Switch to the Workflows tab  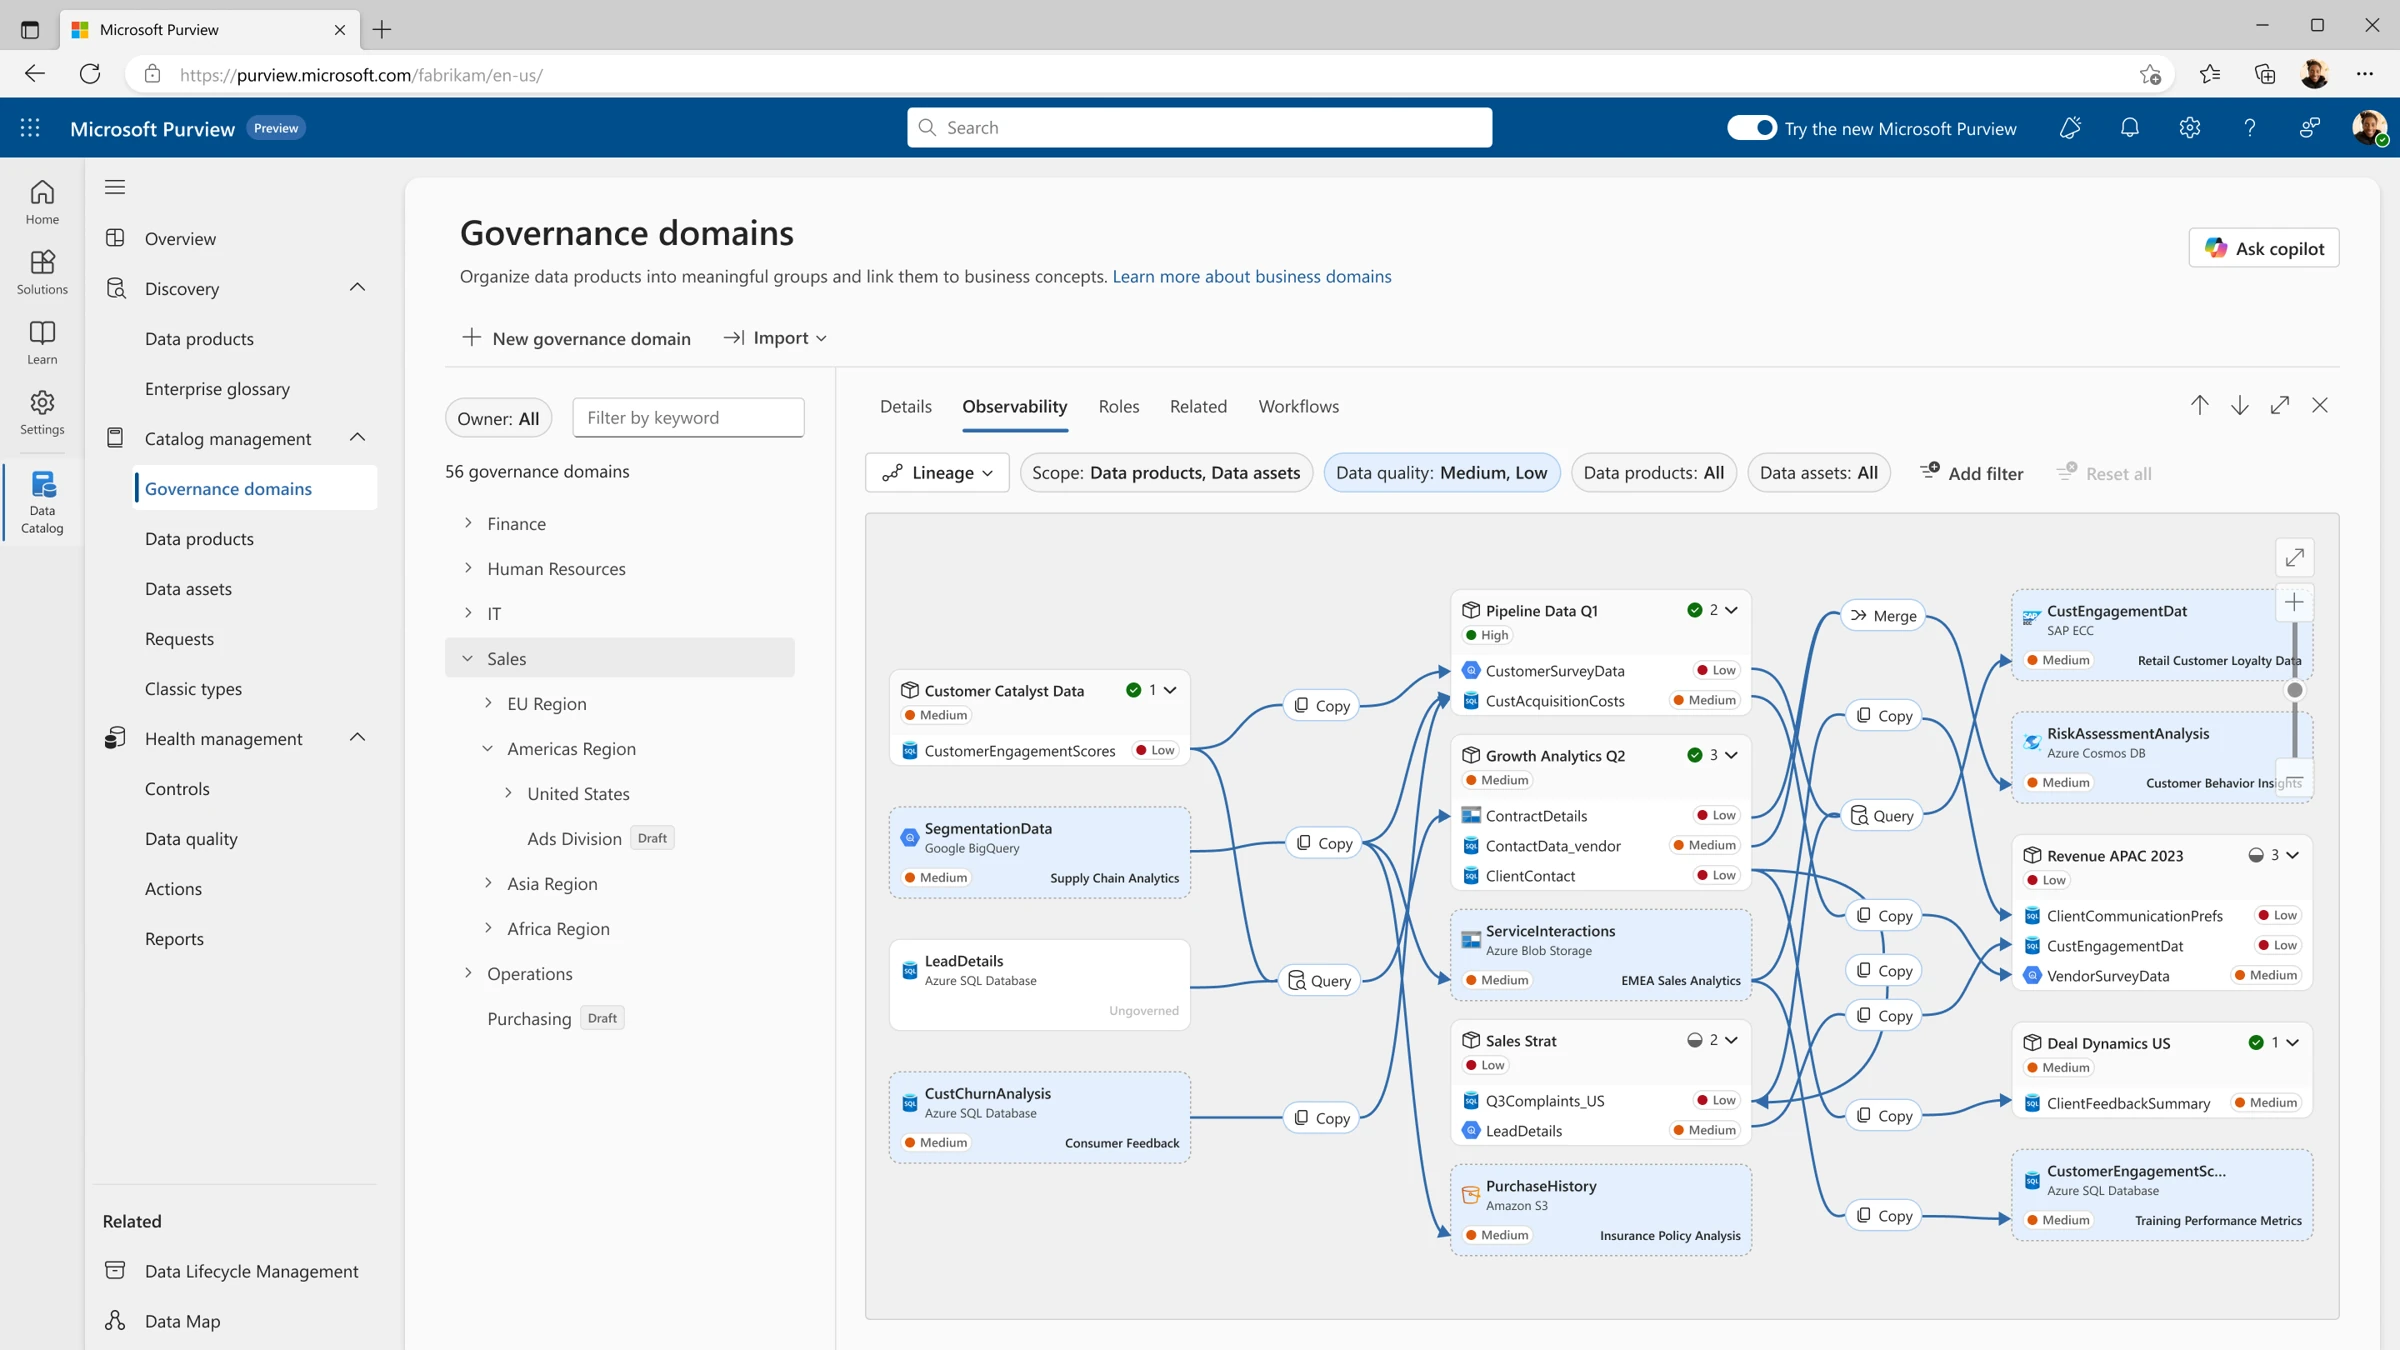tap(1299, 406)
